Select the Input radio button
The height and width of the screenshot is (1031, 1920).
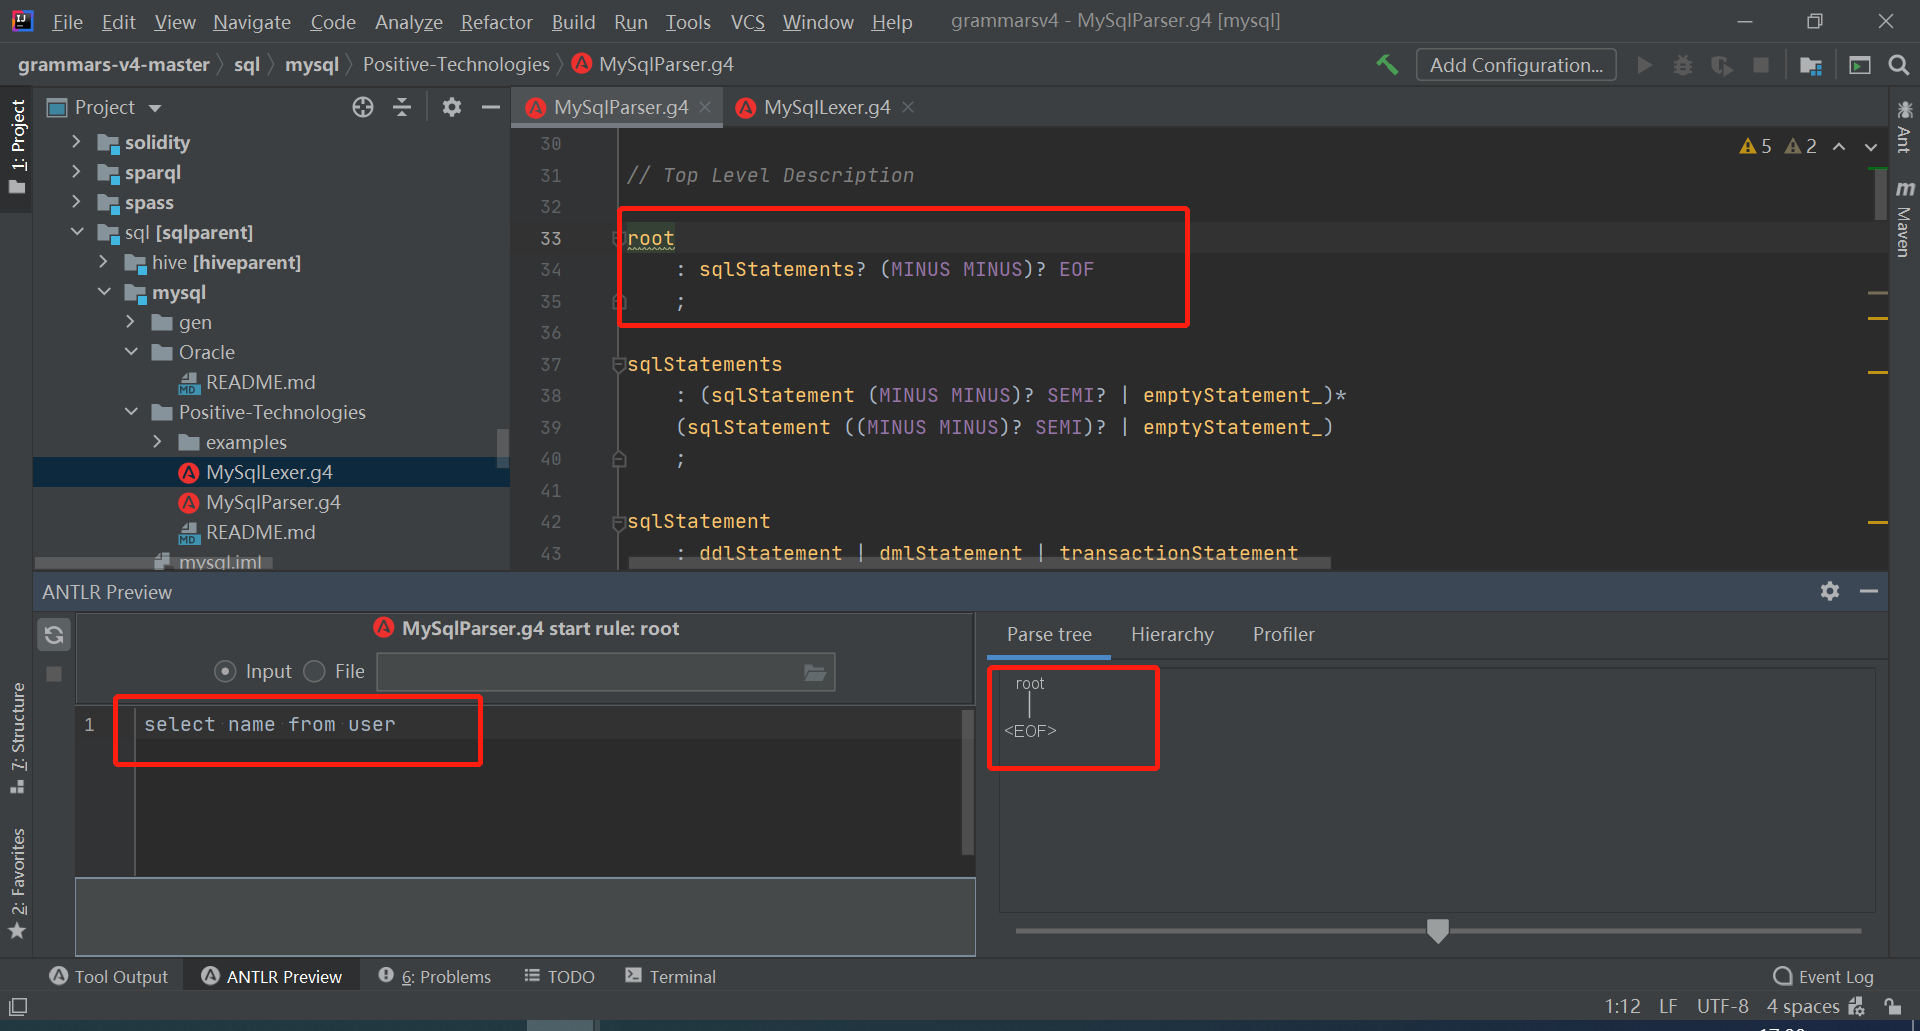coord(226,671)
